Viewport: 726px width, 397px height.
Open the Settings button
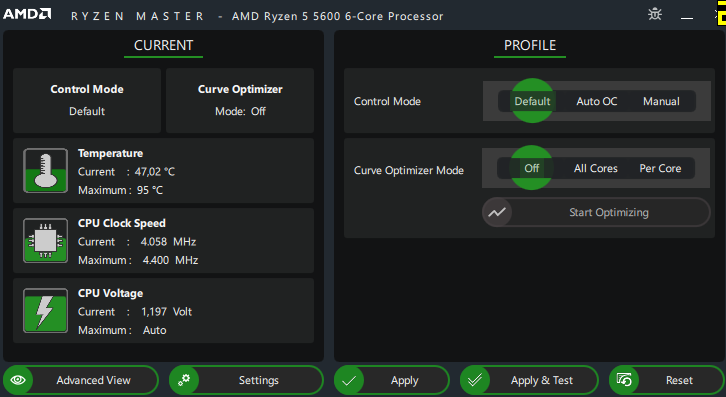[x=246, y=380]
